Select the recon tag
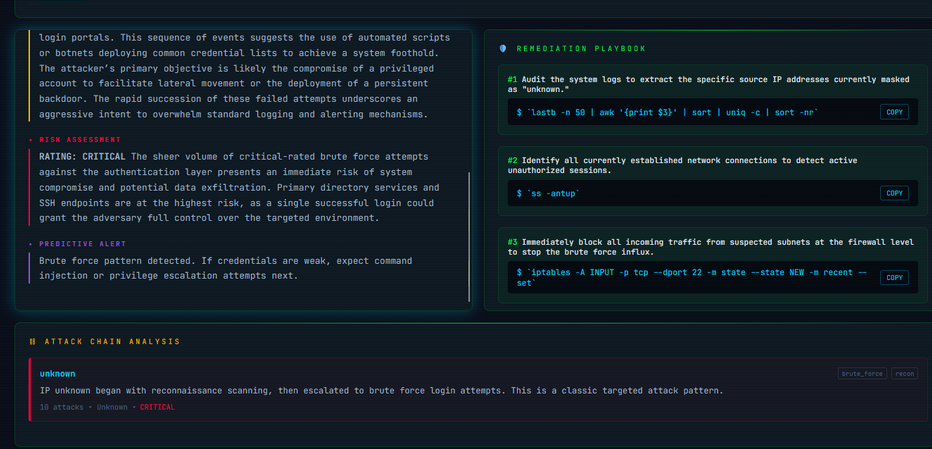The width and height of the screenshot is (932, 449). 904,374
